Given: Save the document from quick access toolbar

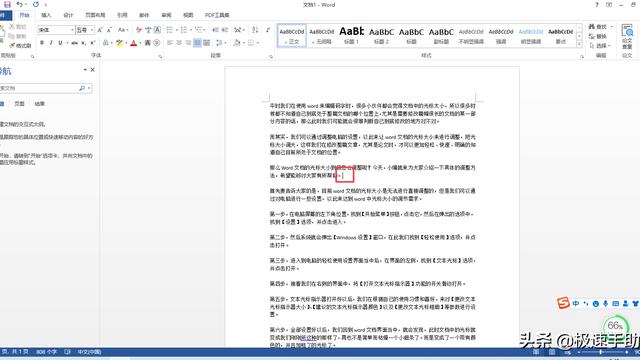Looking at the screenshot, I should (x=7, y=4).
